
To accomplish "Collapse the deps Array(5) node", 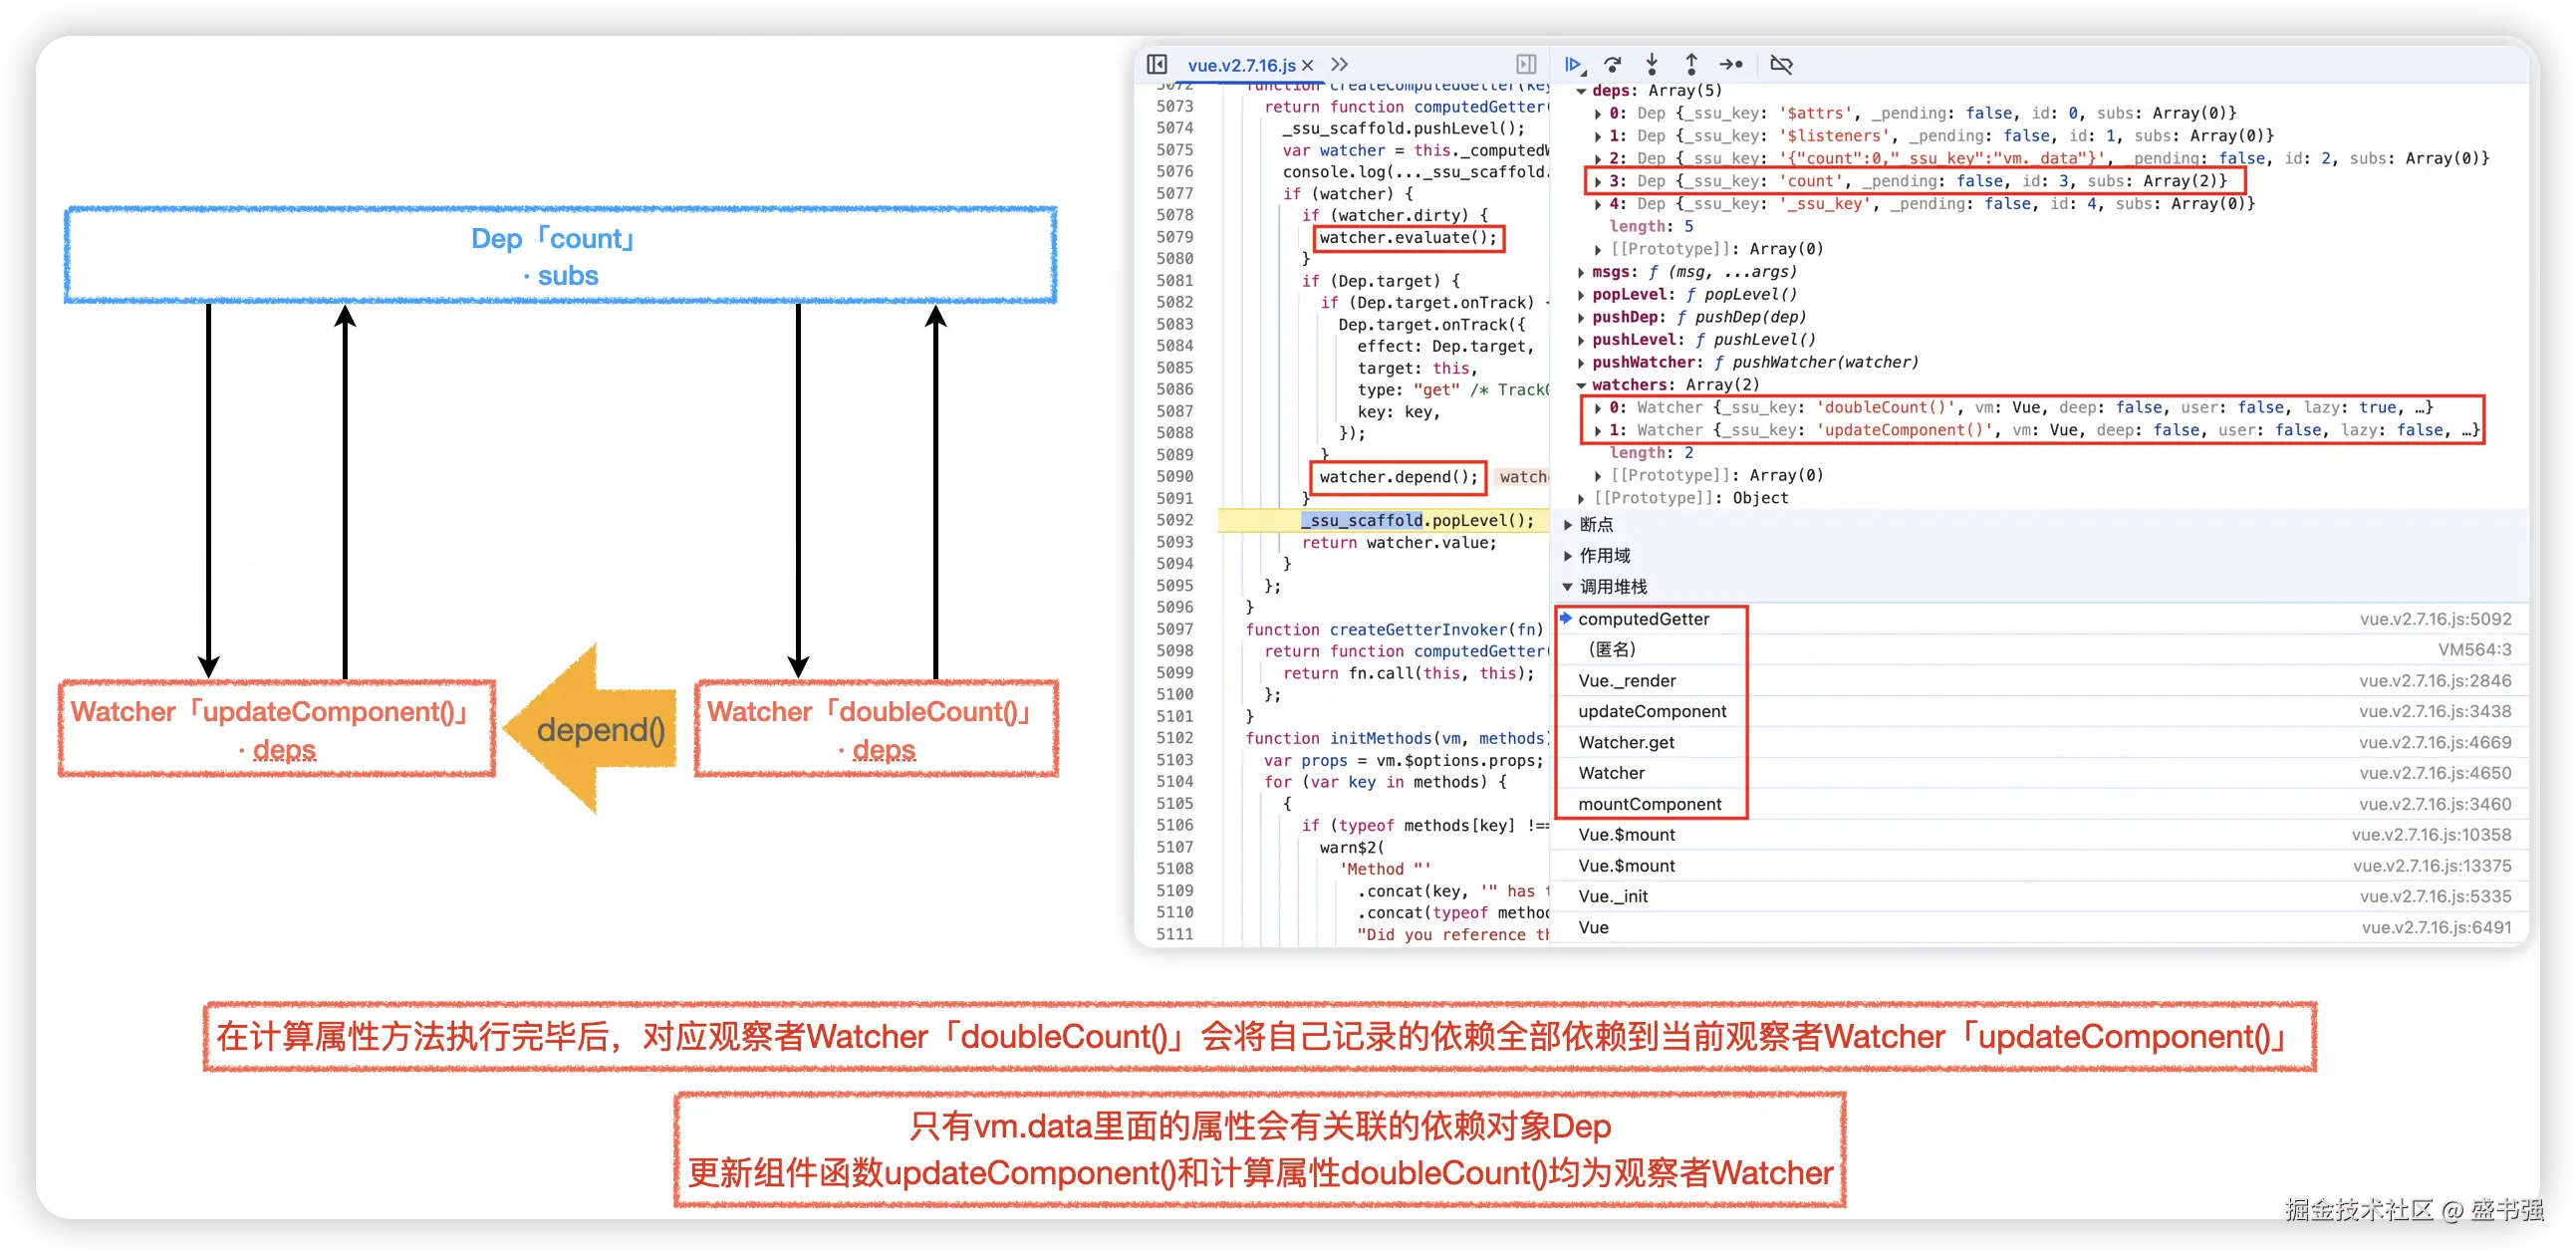I will coord(1581,91).
